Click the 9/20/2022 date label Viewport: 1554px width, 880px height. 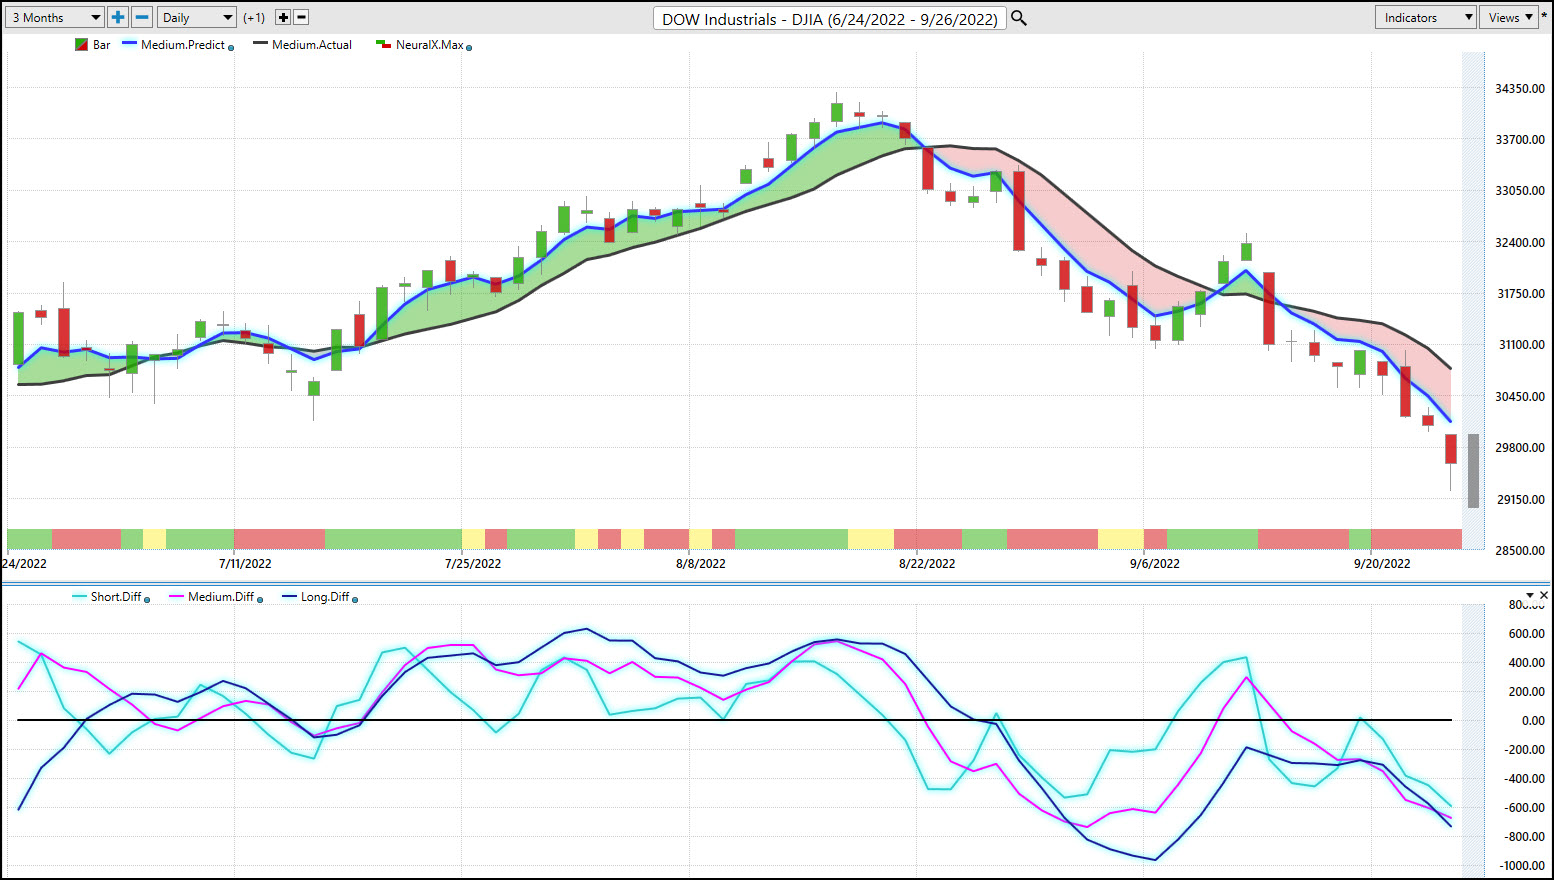click(x=1382, y=563)
